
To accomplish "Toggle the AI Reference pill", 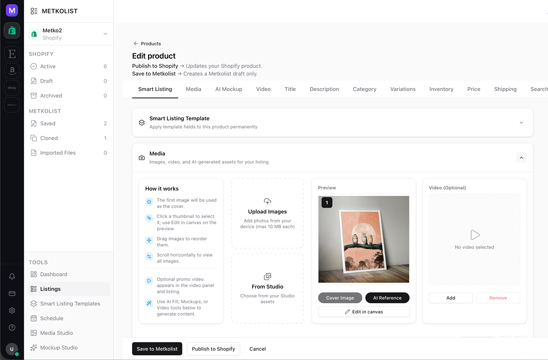I will [x=387, y=298].
